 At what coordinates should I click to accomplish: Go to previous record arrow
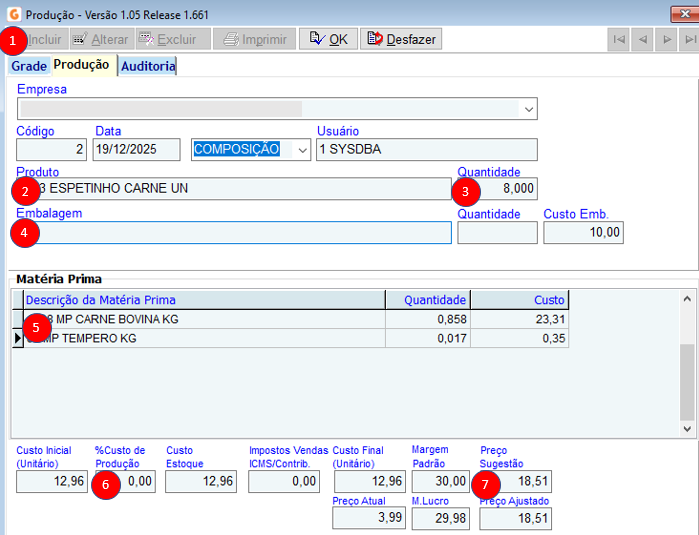coord(642,40)
